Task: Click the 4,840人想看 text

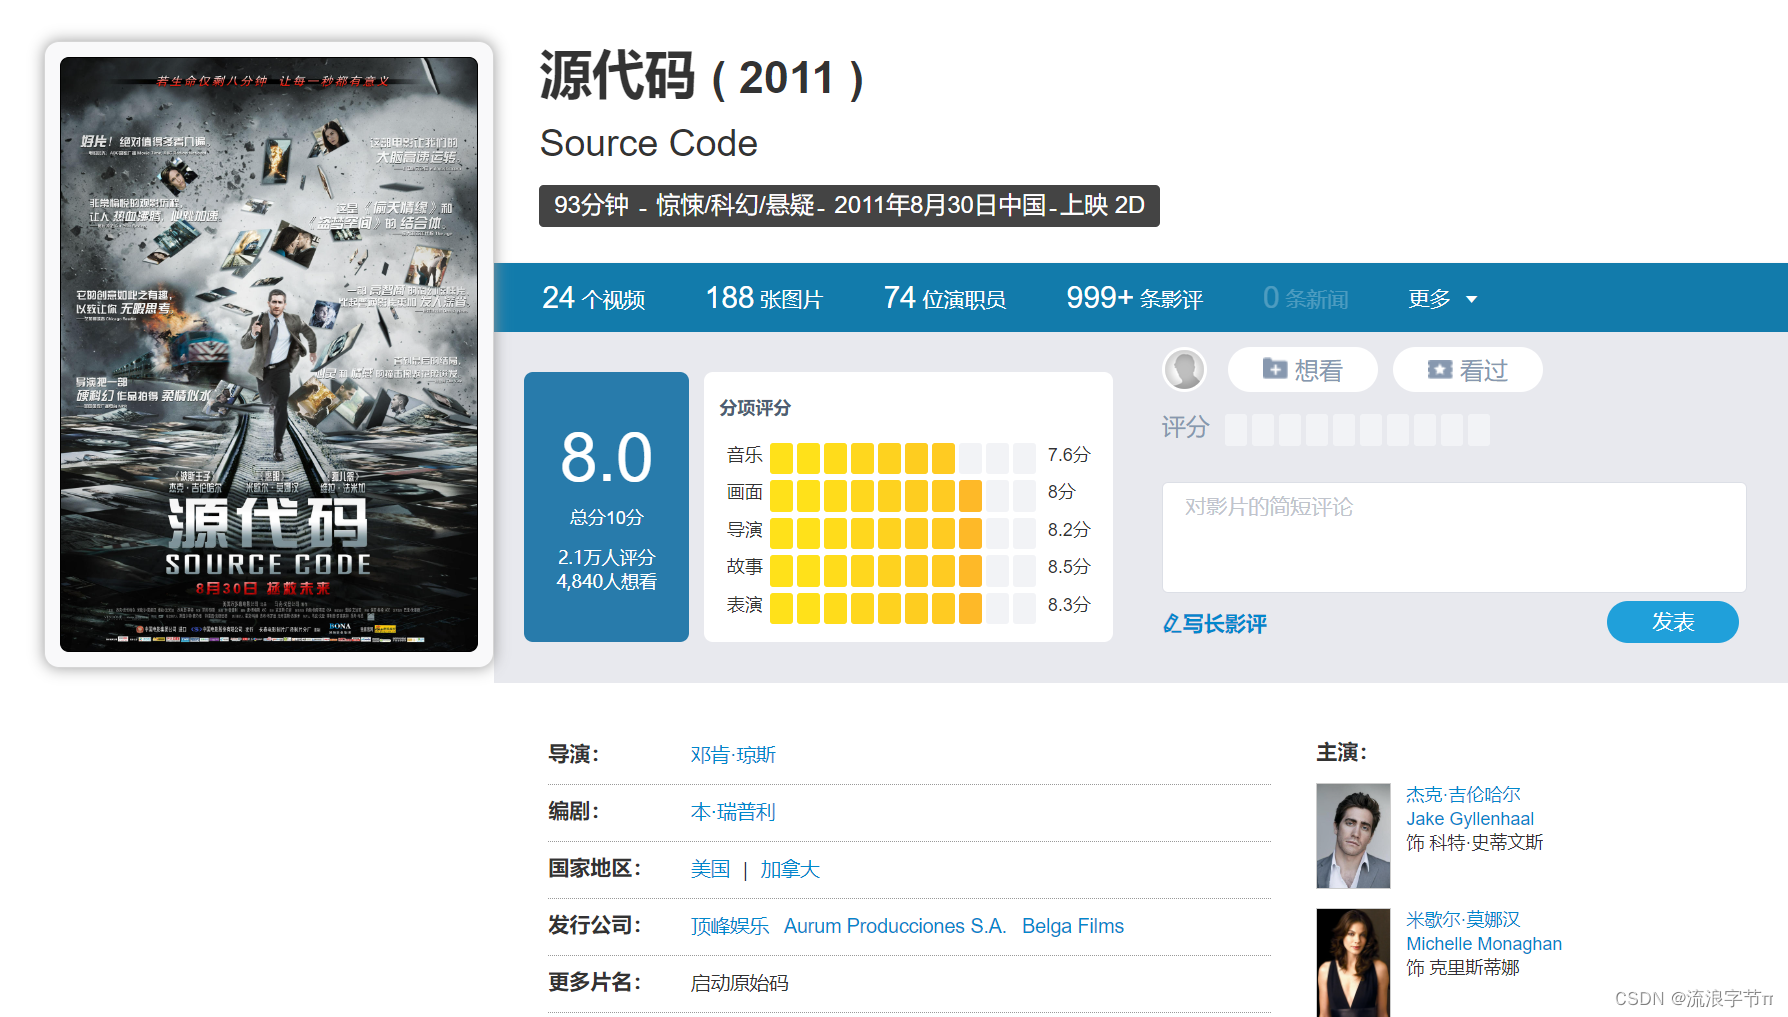Action: (x=606, y=582)
